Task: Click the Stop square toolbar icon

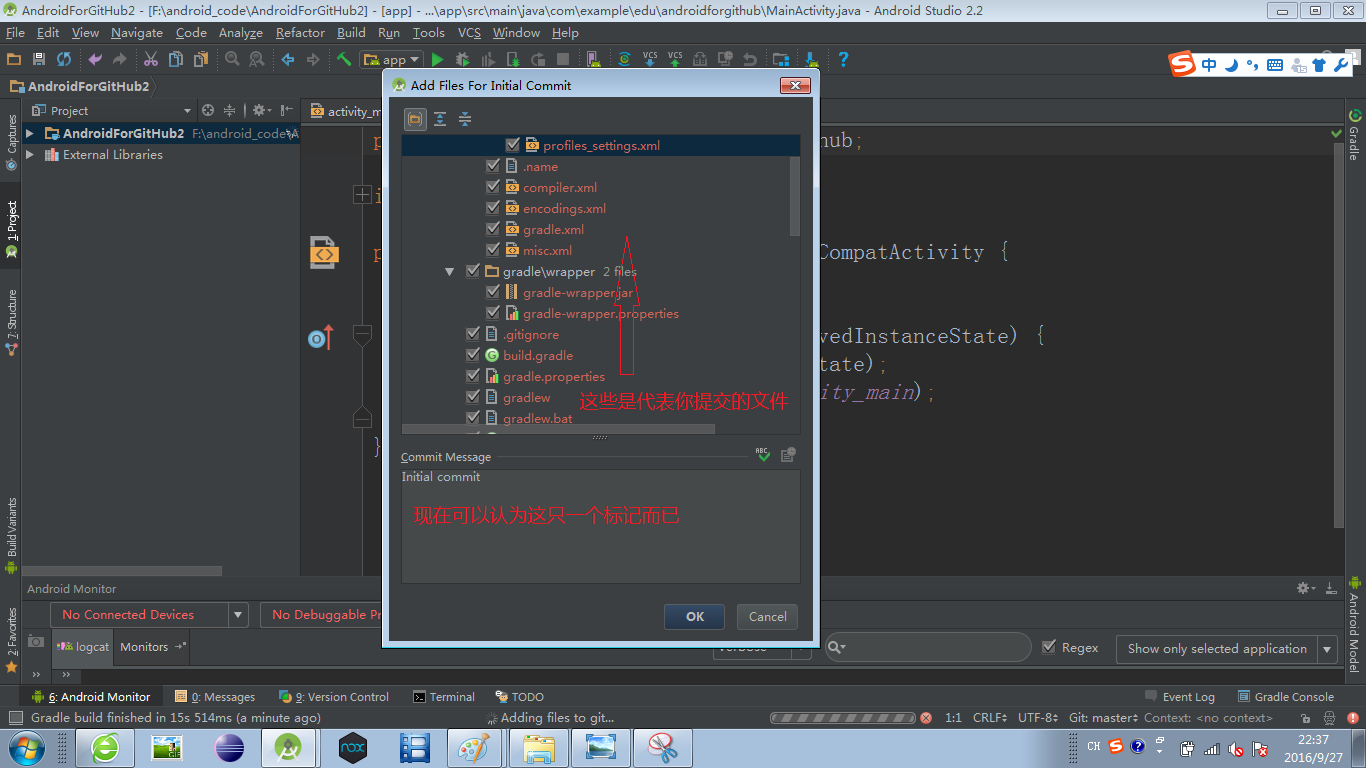Action: [x=563, y=59]
